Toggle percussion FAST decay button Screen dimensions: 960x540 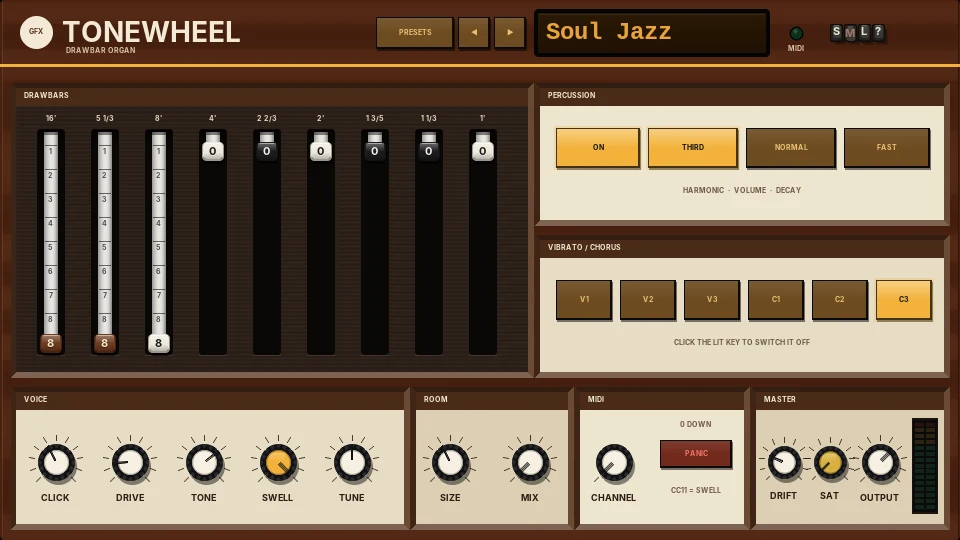(887, 148)
